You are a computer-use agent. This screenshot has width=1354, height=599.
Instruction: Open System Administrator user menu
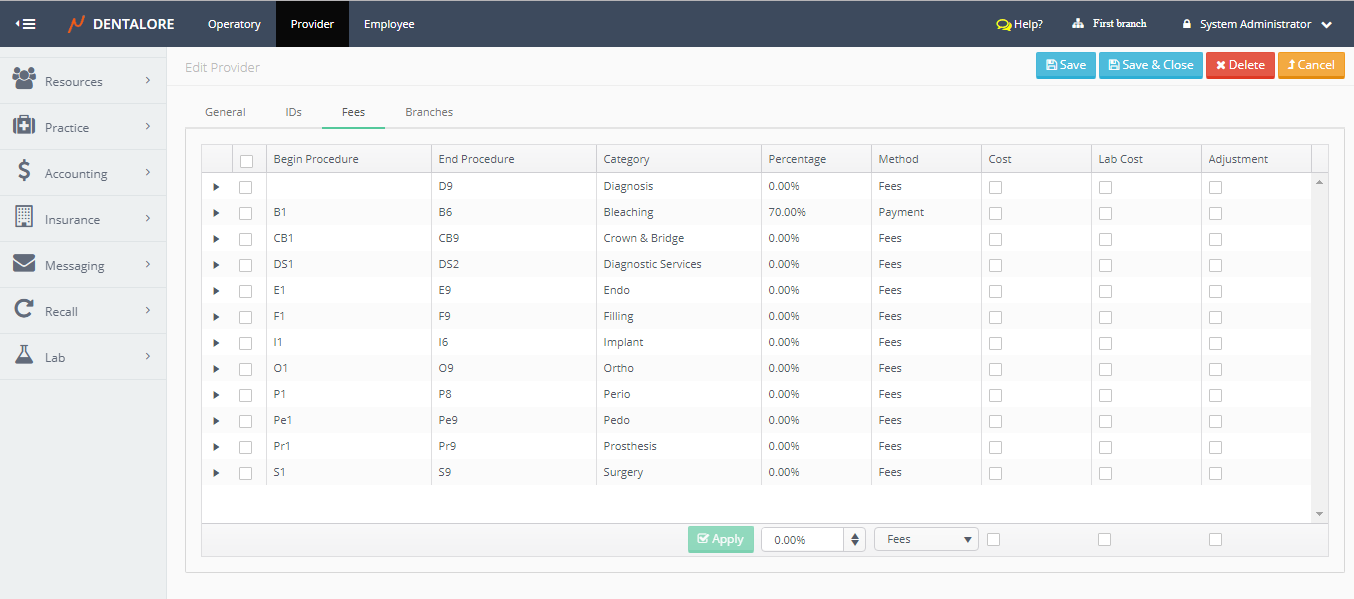point(1256,24)
